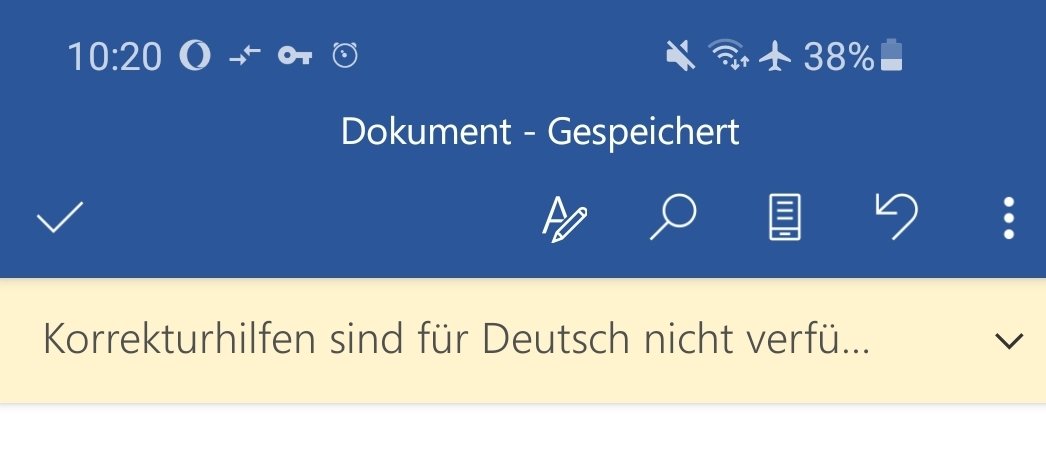The image size is (1046, 469).
Task: Tap the checkmark to finish editing
Action: [60, 217]
